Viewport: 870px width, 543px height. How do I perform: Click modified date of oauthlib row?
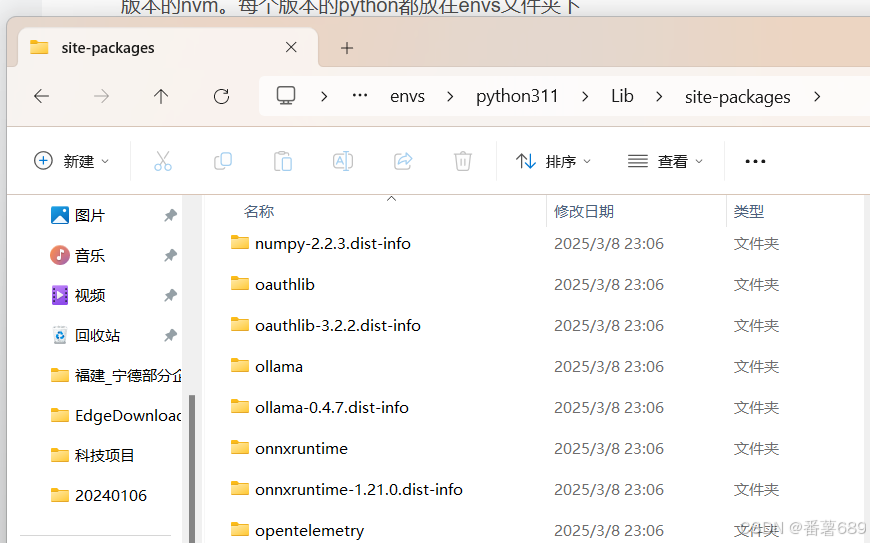609,285
